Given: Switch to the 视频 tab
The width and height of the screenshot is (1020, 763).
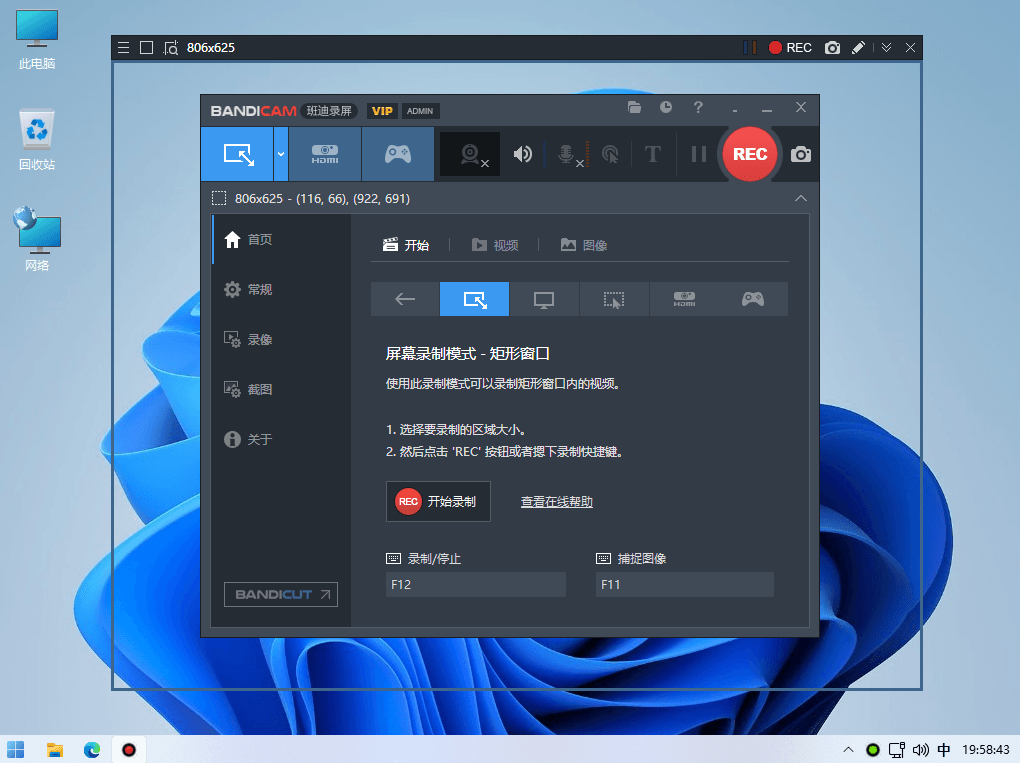Looking at the screenshot, I should 495,245.
